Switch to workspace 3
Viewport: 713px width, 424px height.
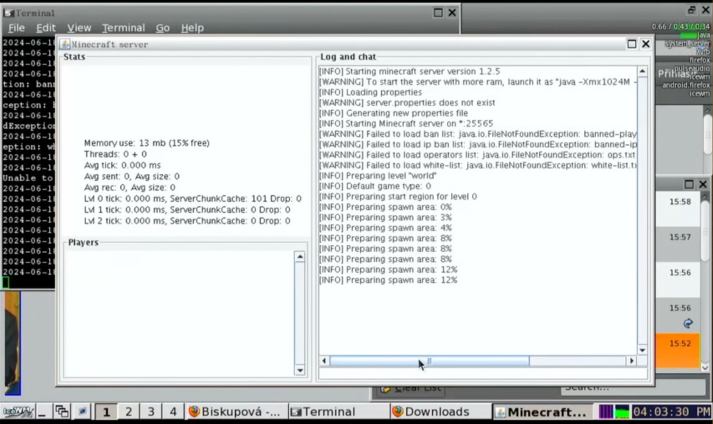[x=151, y=412]
